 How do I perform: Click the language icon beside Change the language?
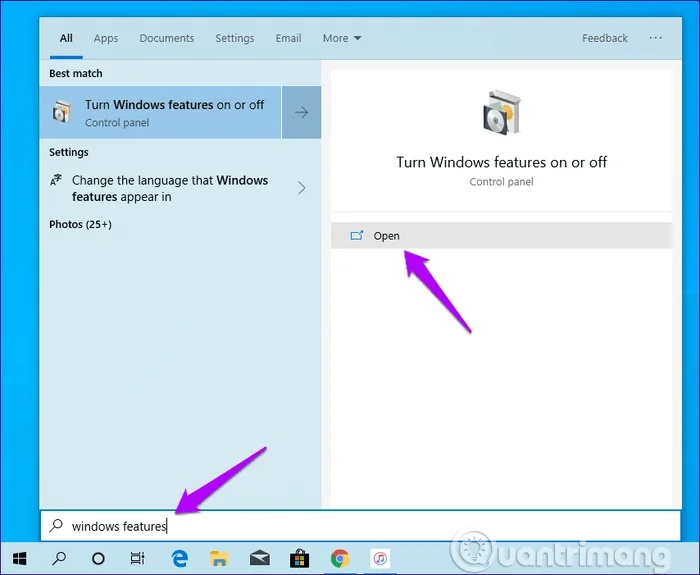click(x=56, y=180)
